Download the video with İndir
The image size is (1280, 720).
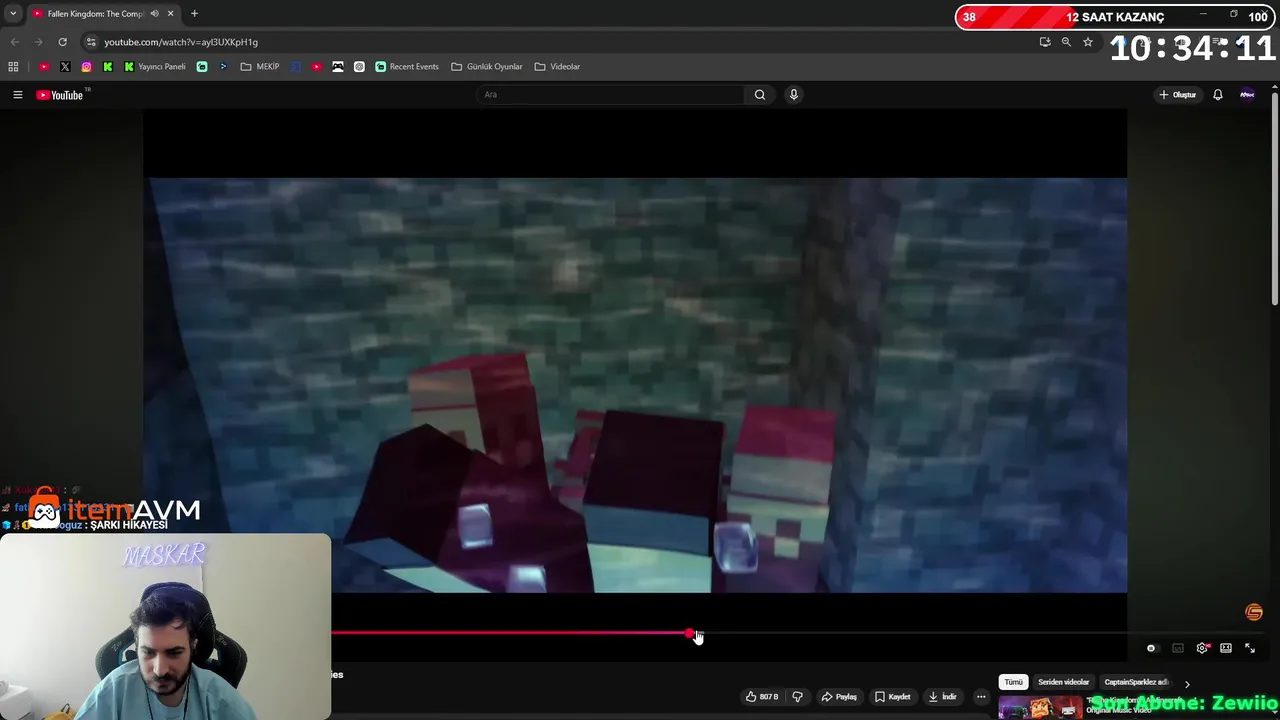[x=942, y=697]
